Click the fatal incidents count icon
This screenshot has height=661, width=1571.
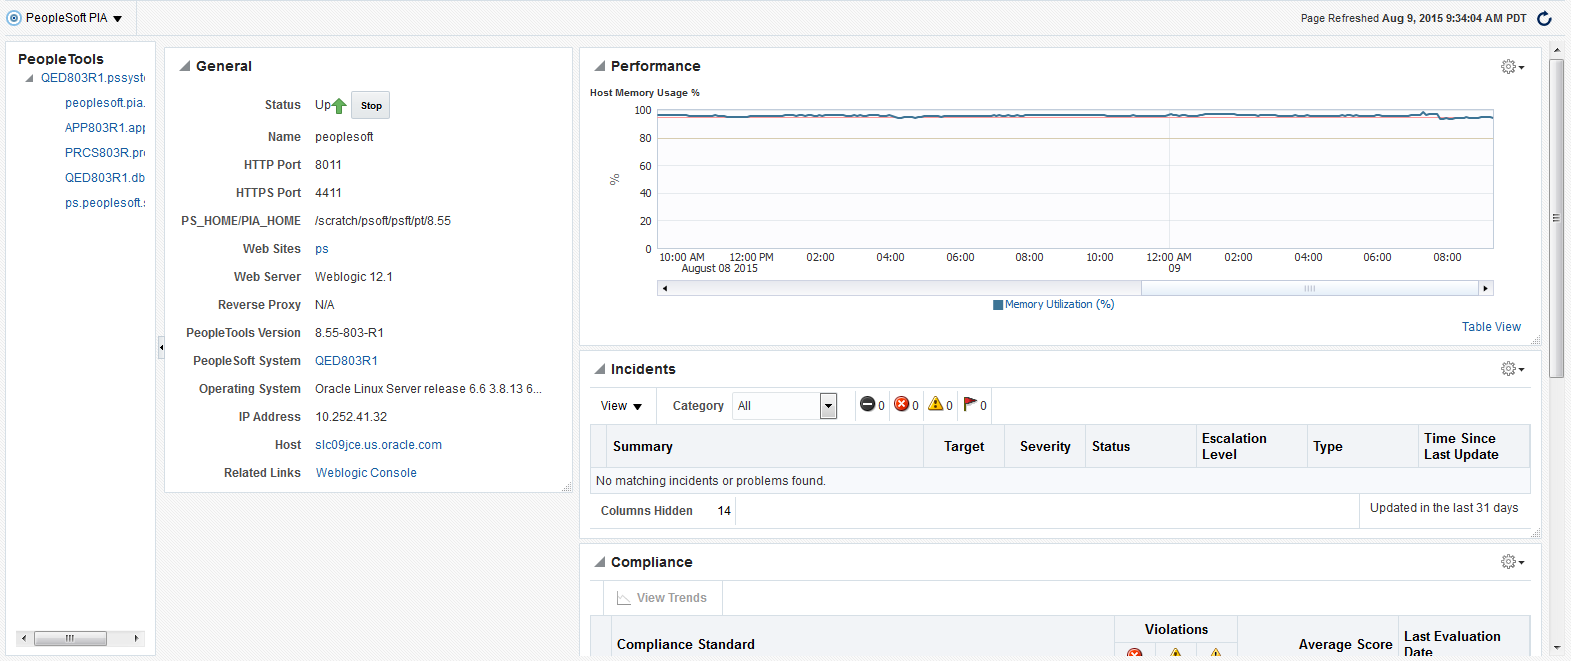coord(867,404)
